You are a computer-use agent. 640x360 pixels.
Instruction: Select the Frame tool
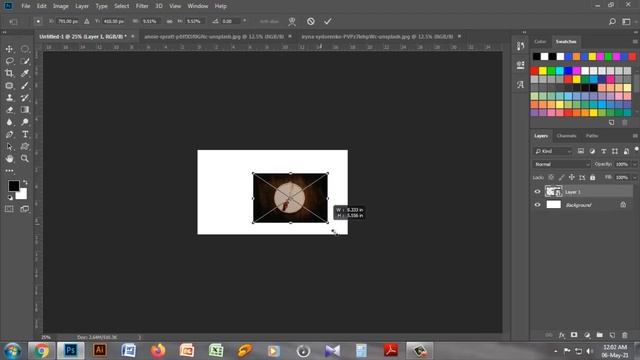coord(9,86)
